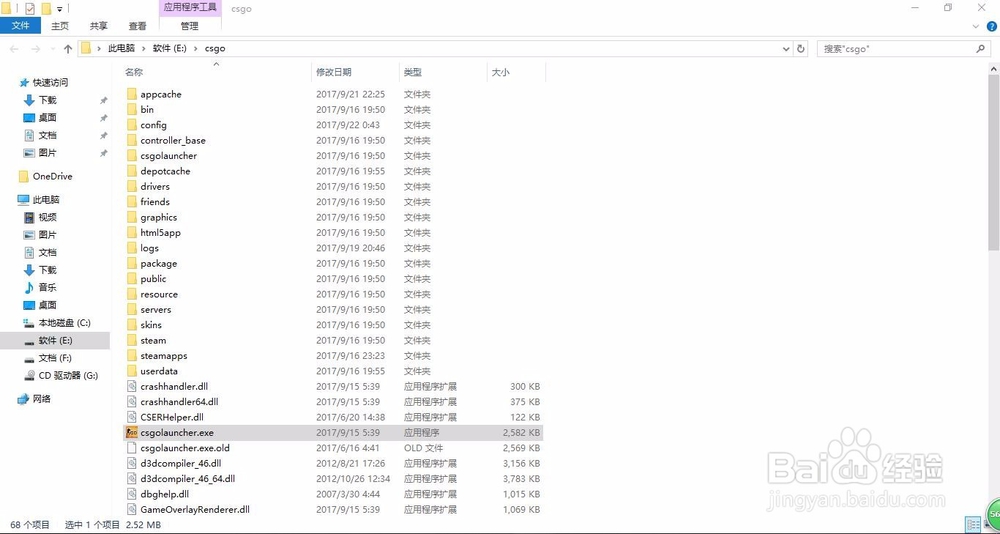Click the crashhandler.dll file icon
Viewport: 1000px width, 534px height.
click(131, 386)
